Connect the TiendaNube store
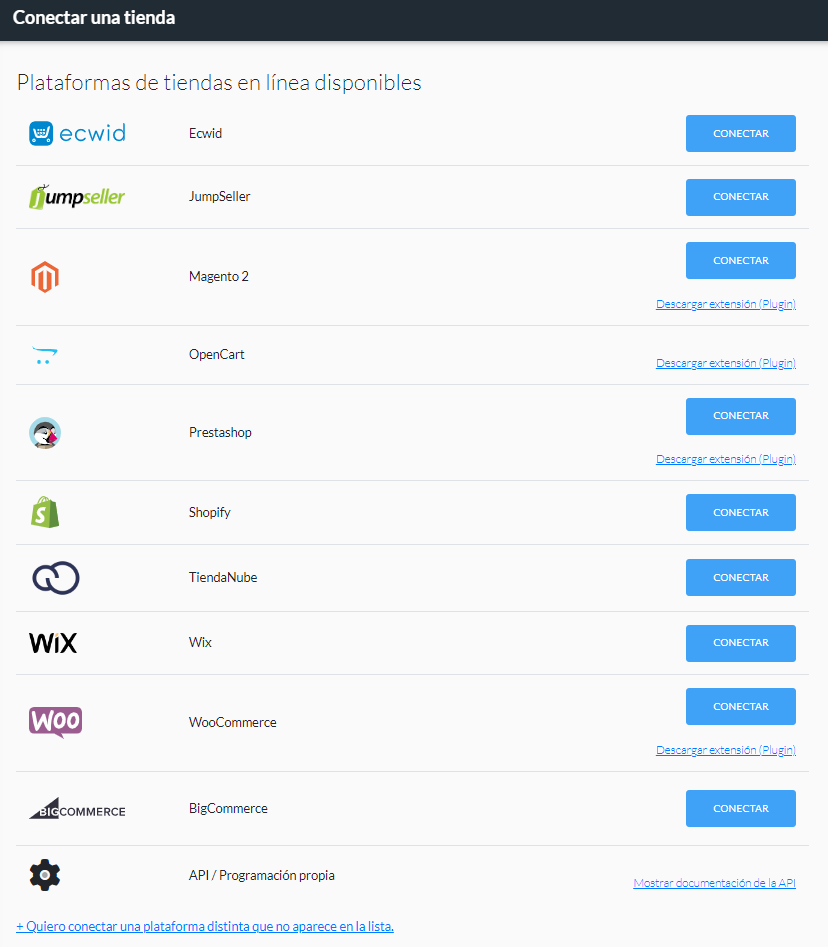The image size is (828, 947). (x=740, y=577)
